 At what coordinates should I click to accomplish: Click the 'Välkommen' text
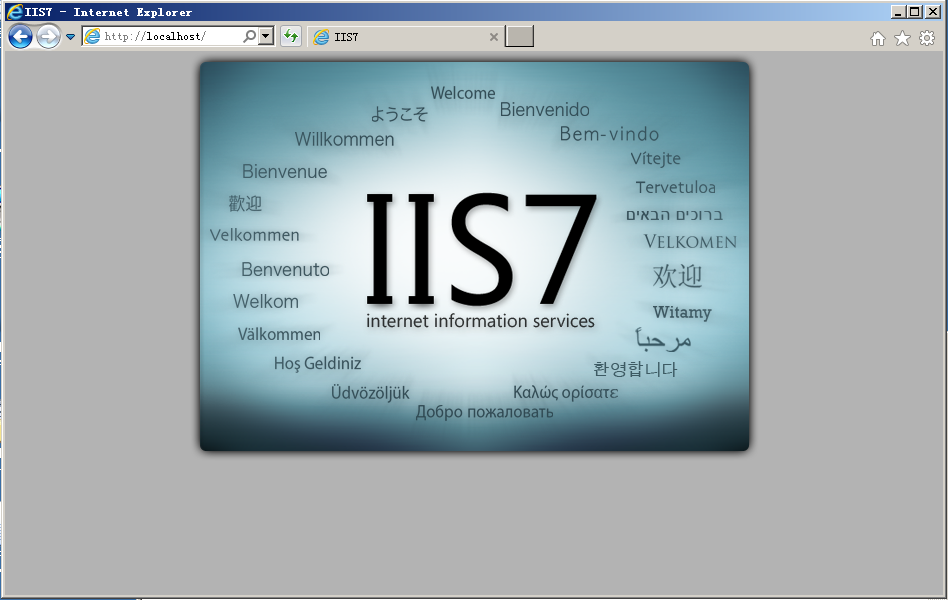279,334
